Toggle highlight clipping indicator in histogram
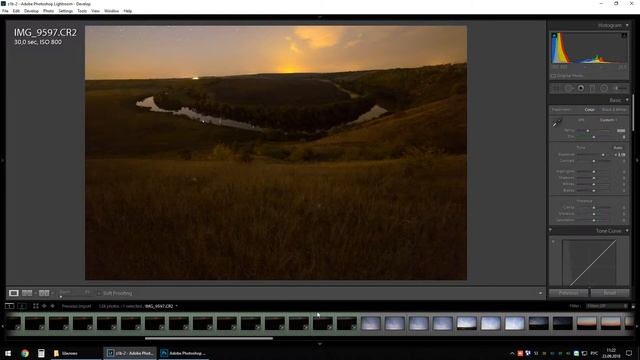The height and width of the screenshot is (360, 640). point(624,36)
